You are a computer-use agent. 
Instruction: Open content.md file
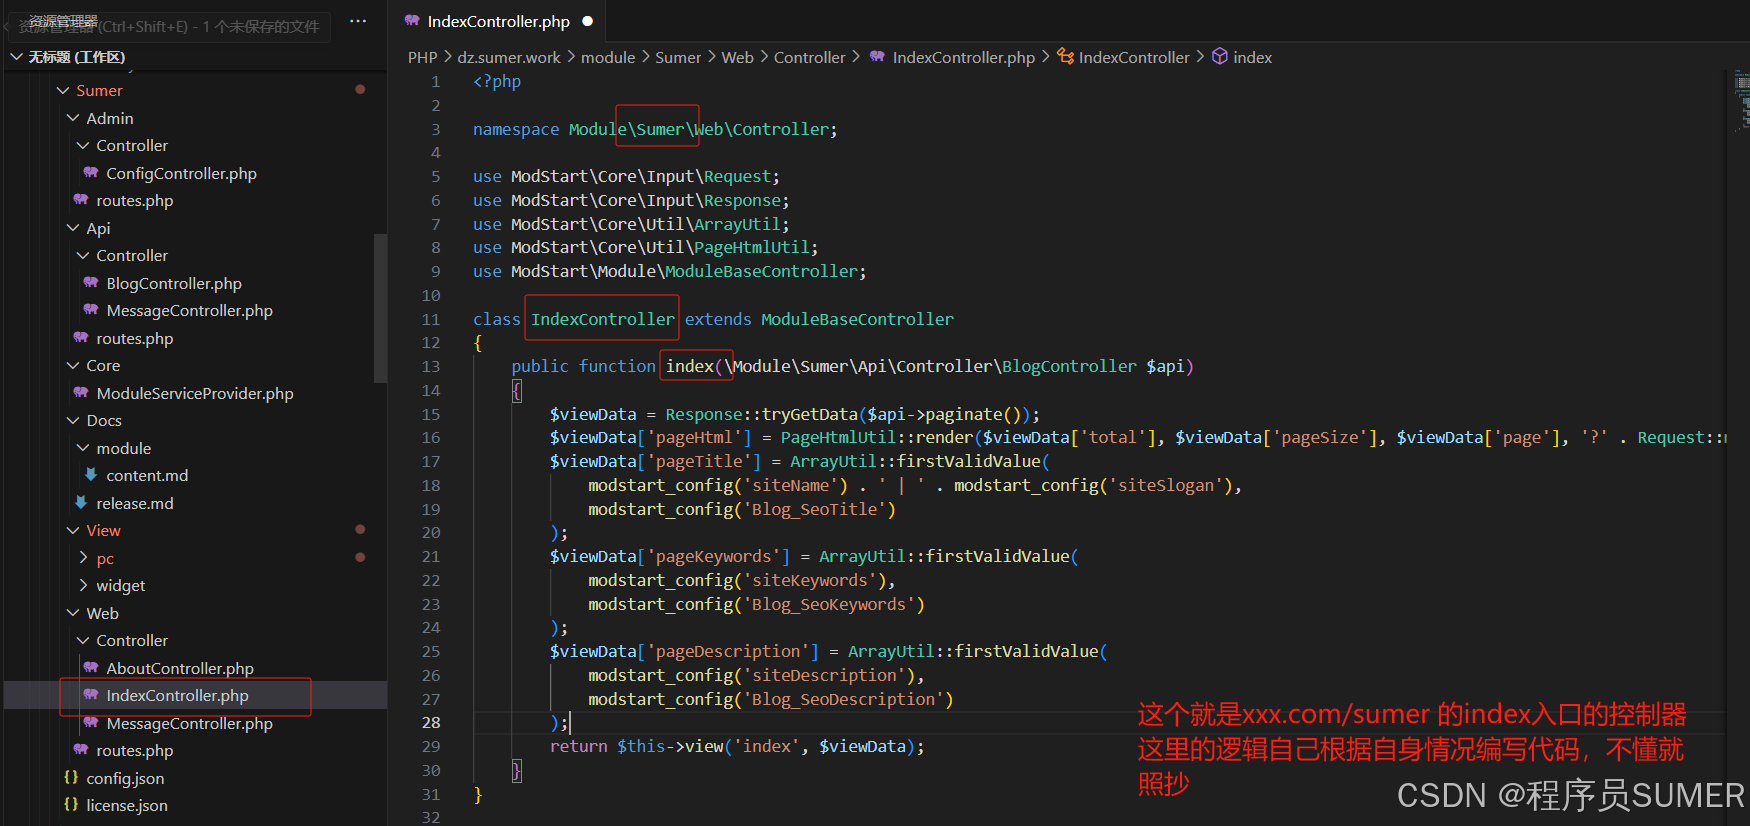point(147,475)
